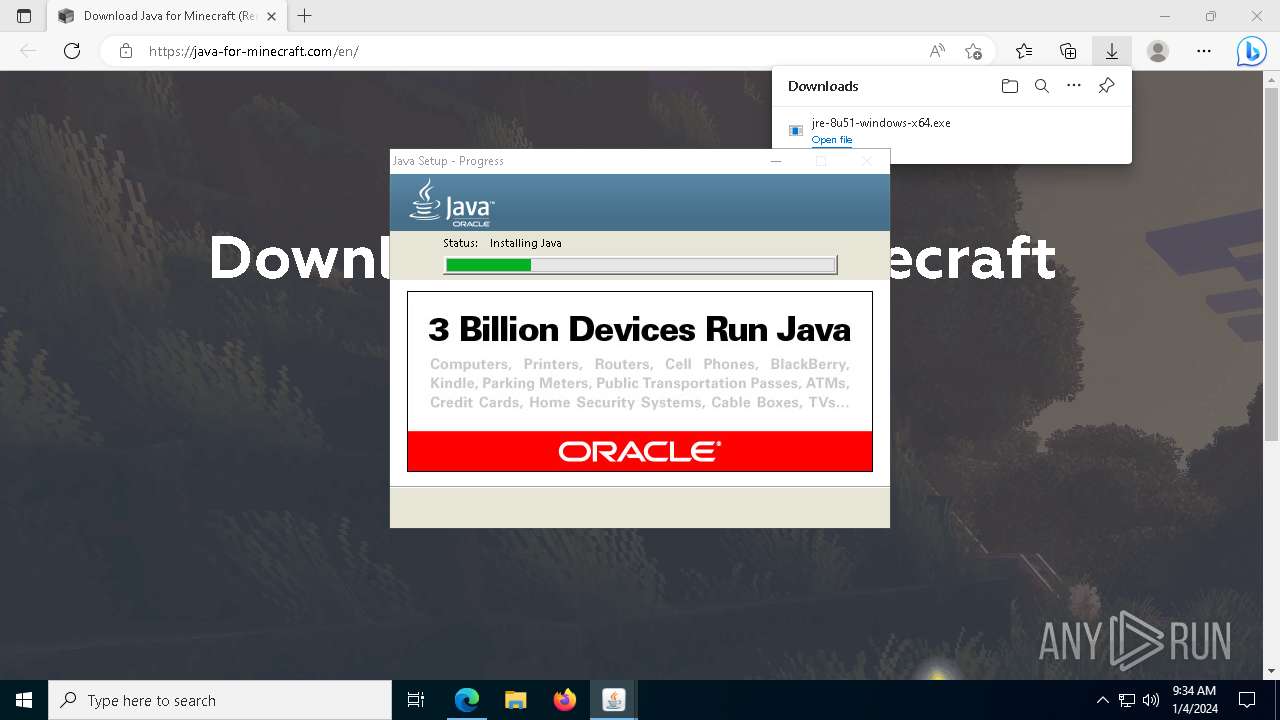1280x720 pixels.
Task: Minimize the Edge browser window
Action: coord(1165,16)
